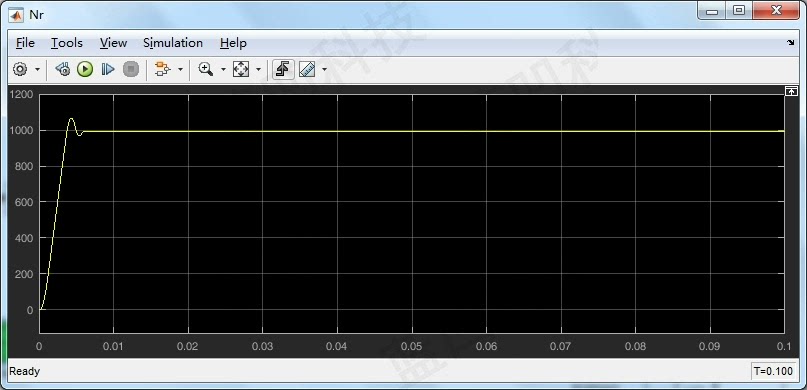Click the 1000 y-axis label
Image resolution: width=807 pixels, height=390 pixels.
point(21,130)
